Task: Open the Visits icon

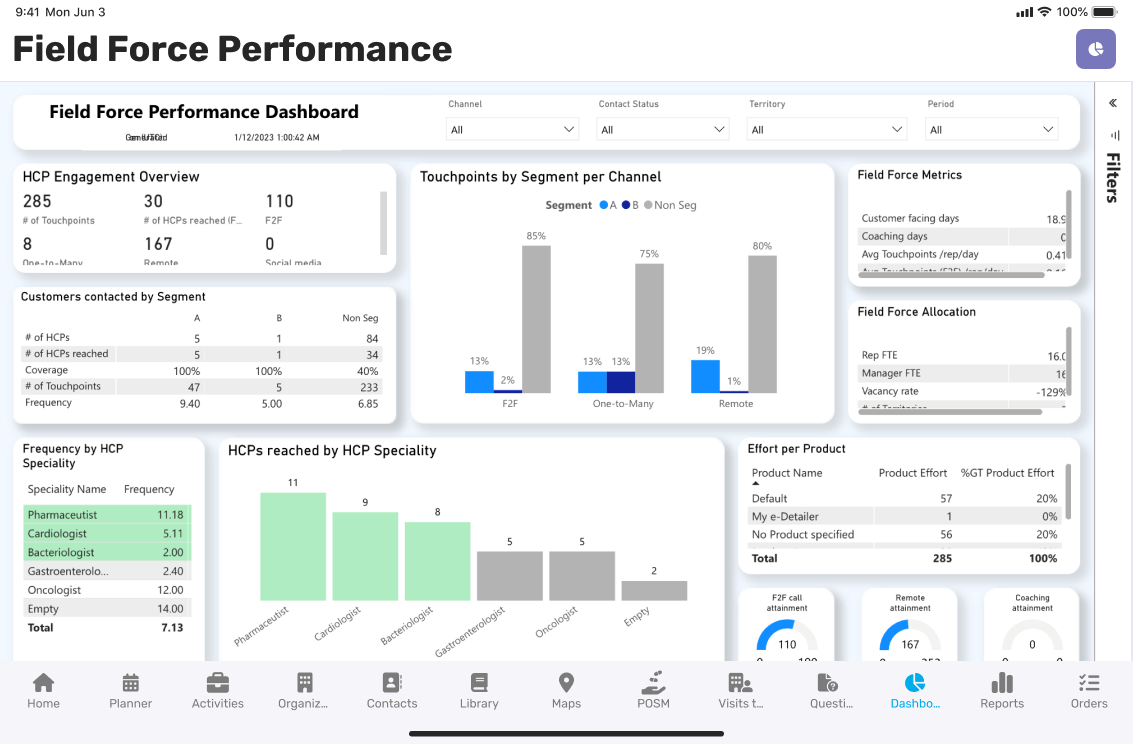Action: [740, 682]
